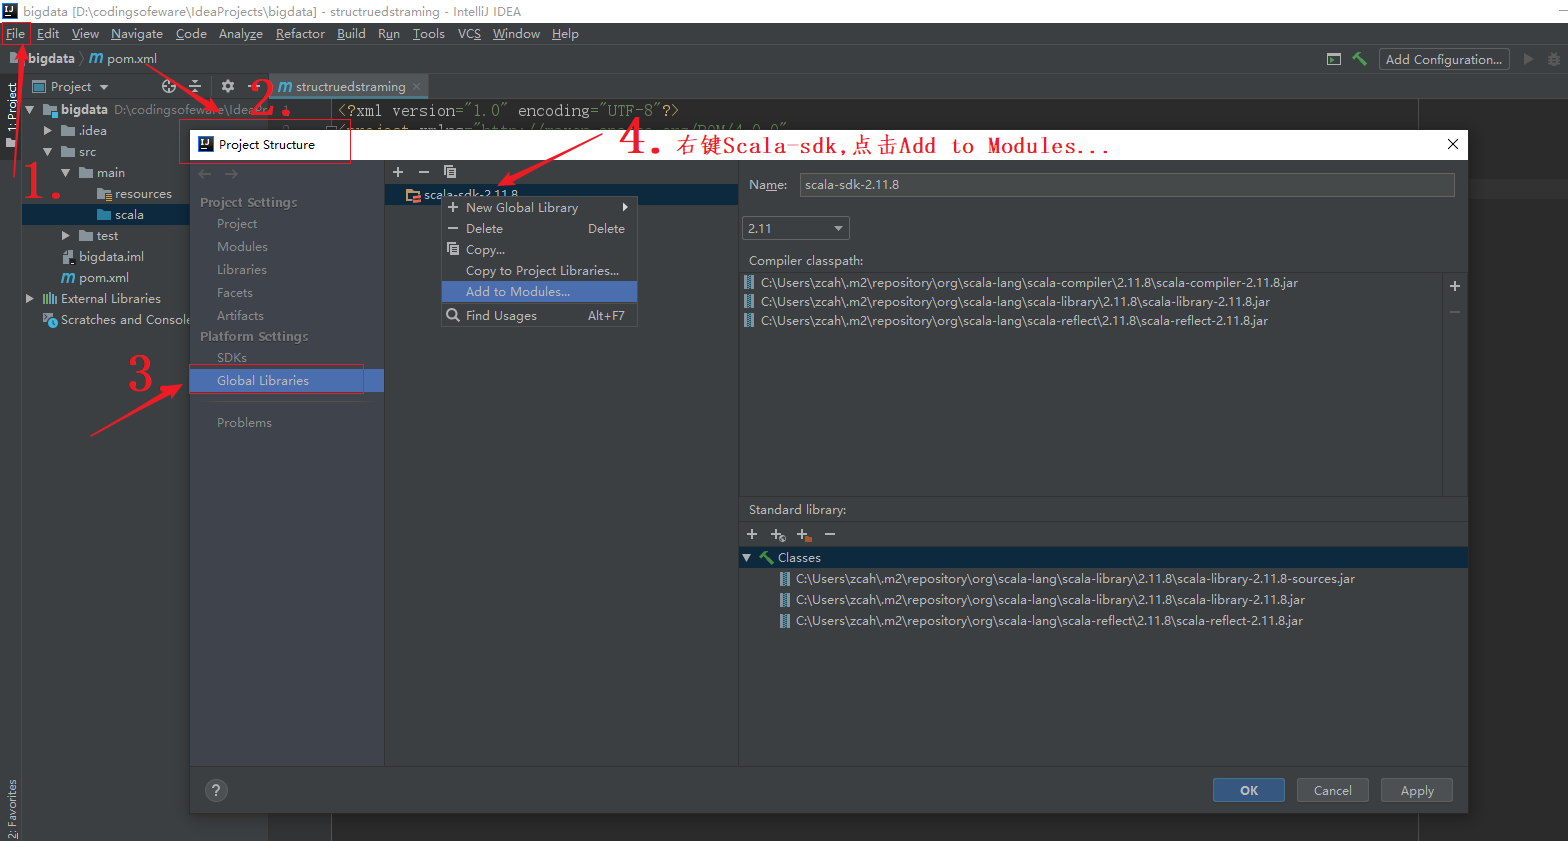Expand the test folder
Screen dimensions: 1568x841
[66, 236]
